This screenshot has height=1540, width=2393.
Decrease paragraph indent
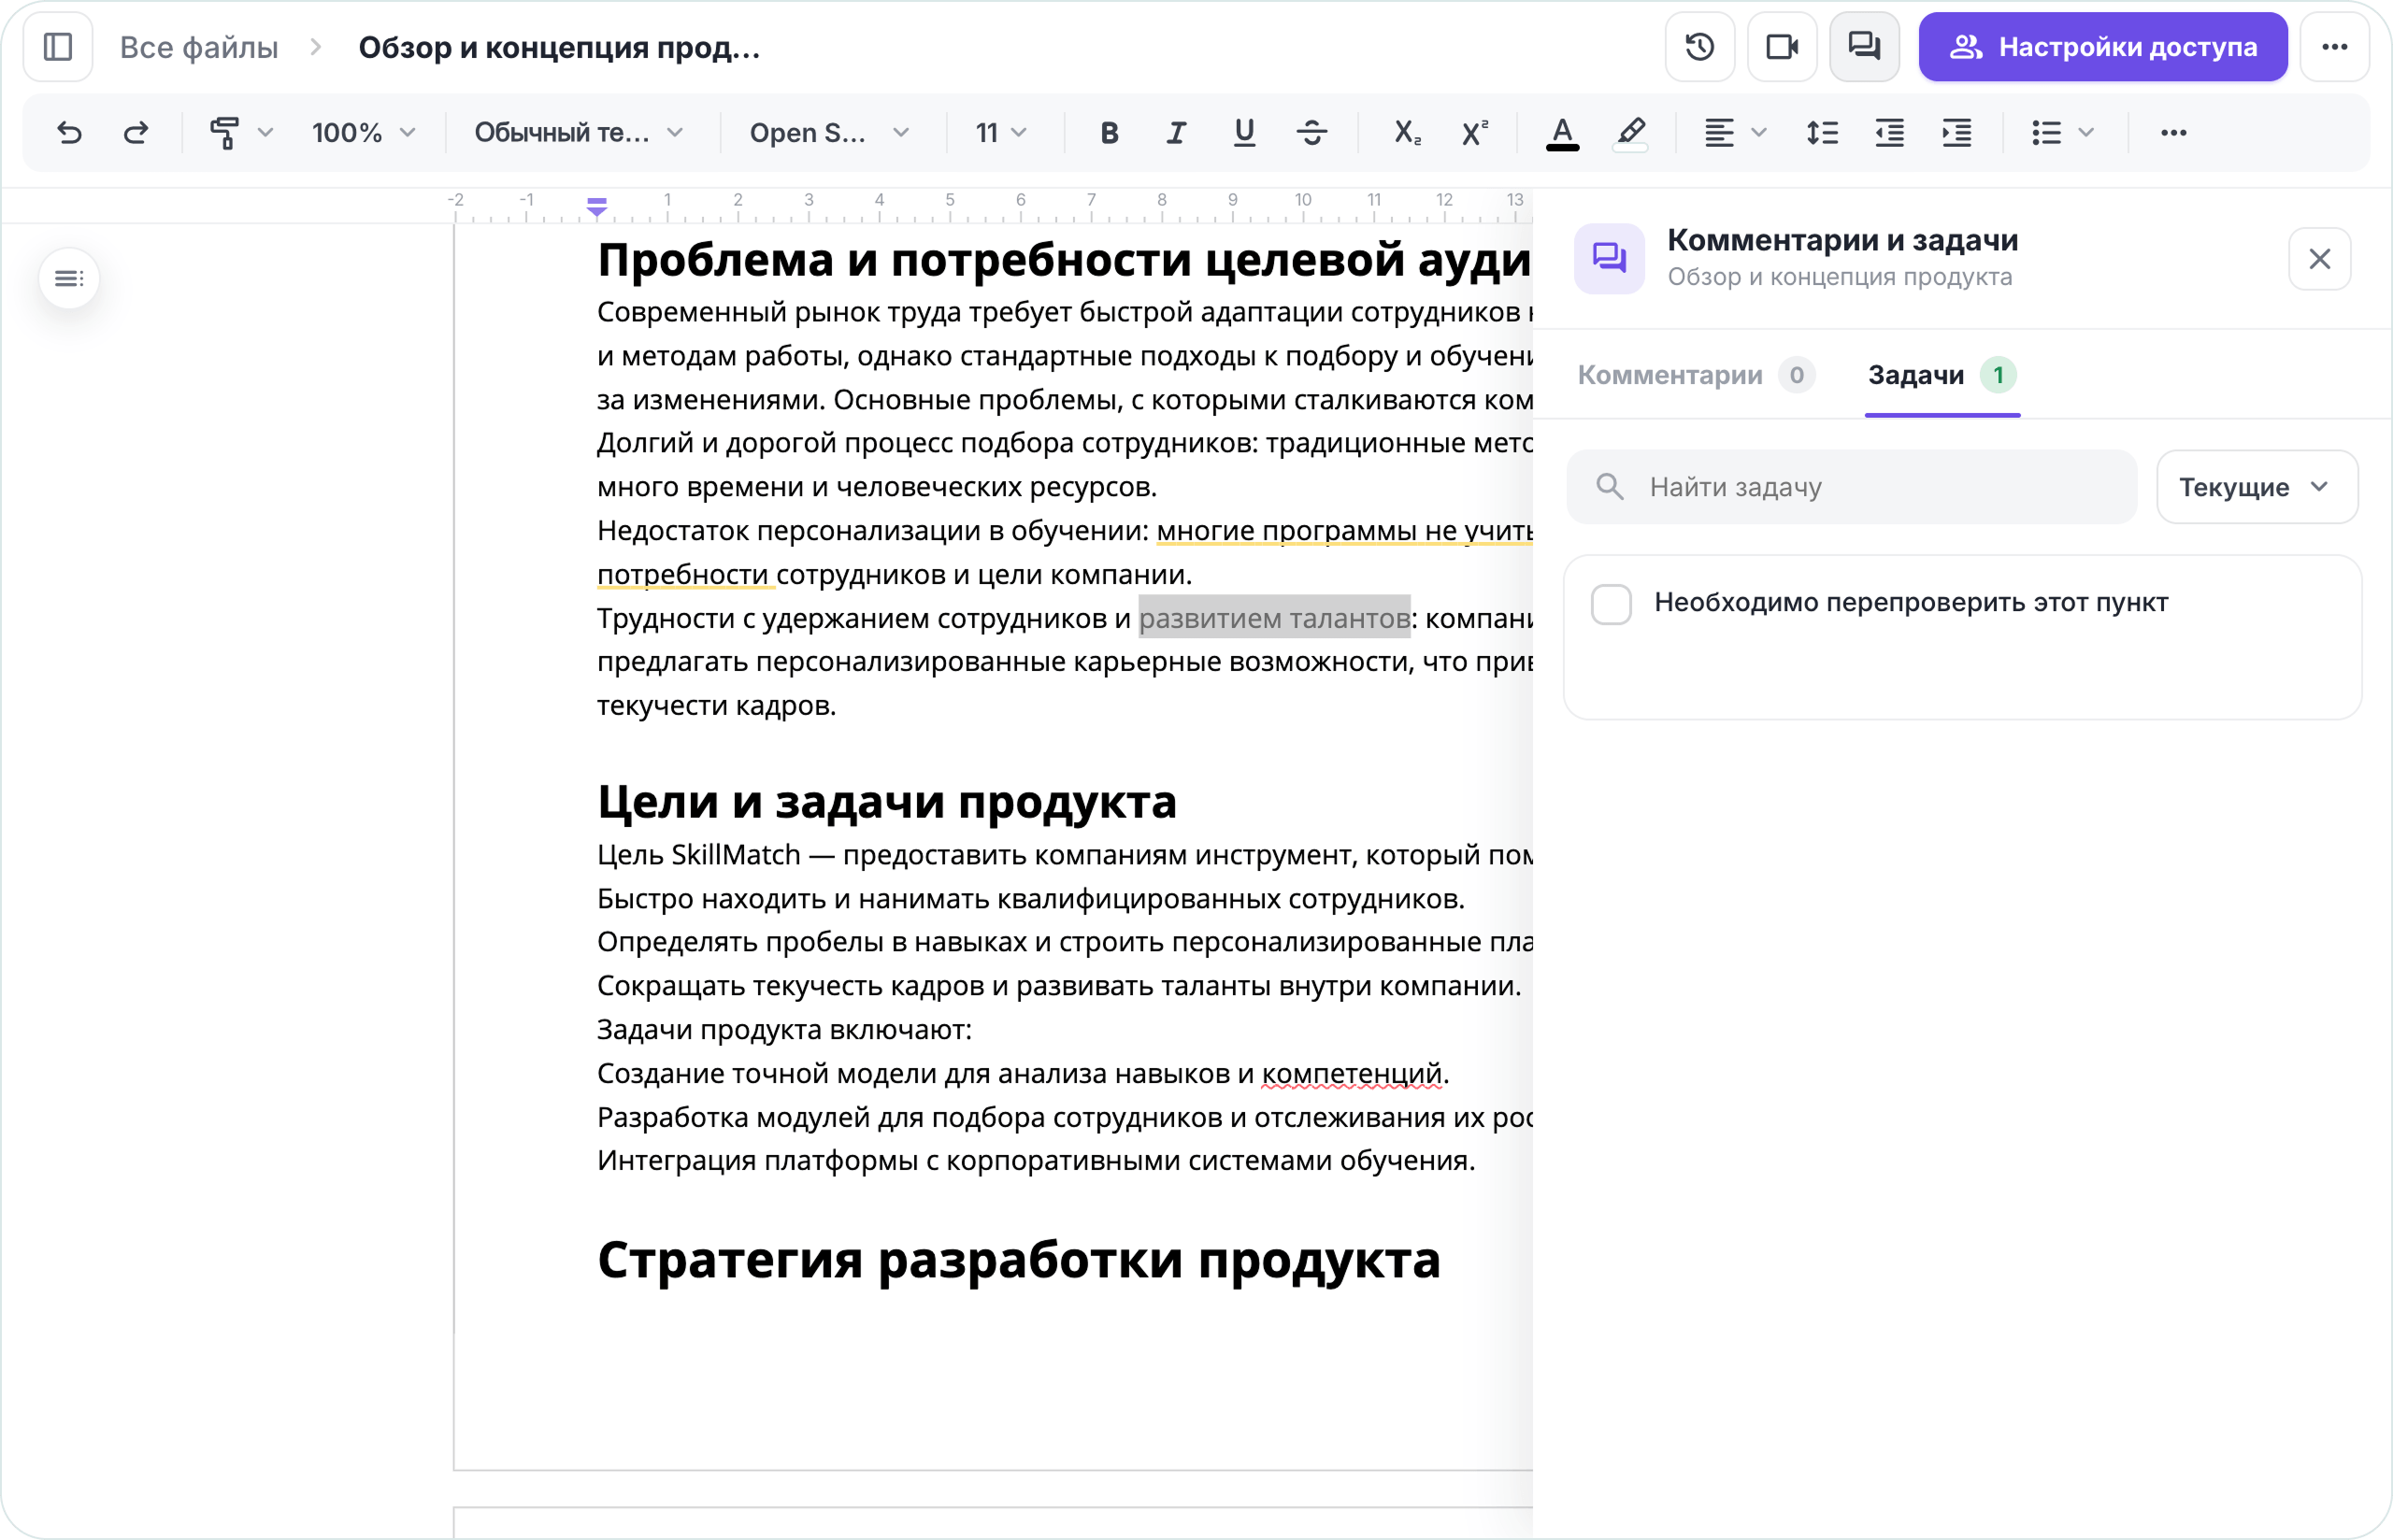click(x=1889, y=133)
